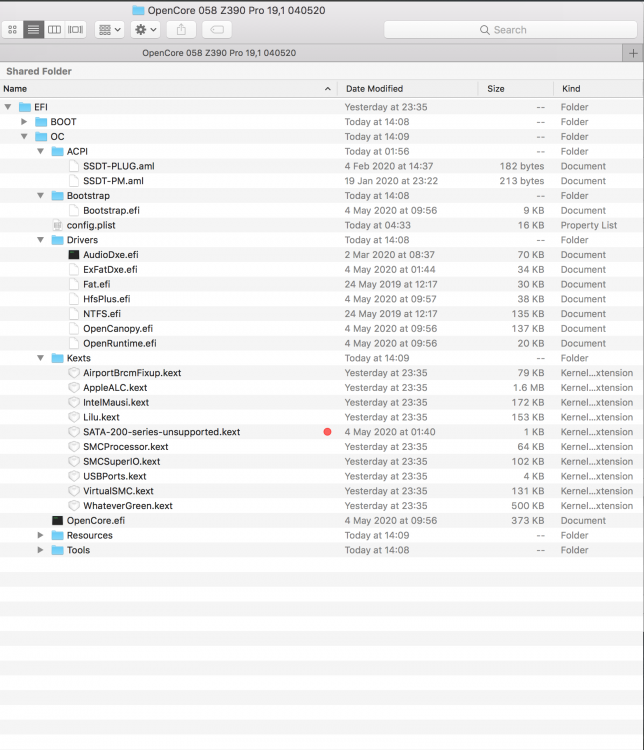Click the Share toolbar button

coord(181,30)
